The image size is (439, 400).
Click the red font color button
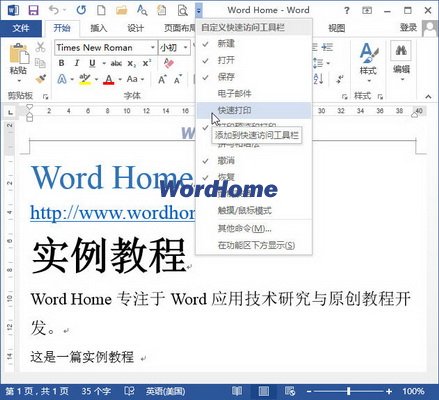109,79
